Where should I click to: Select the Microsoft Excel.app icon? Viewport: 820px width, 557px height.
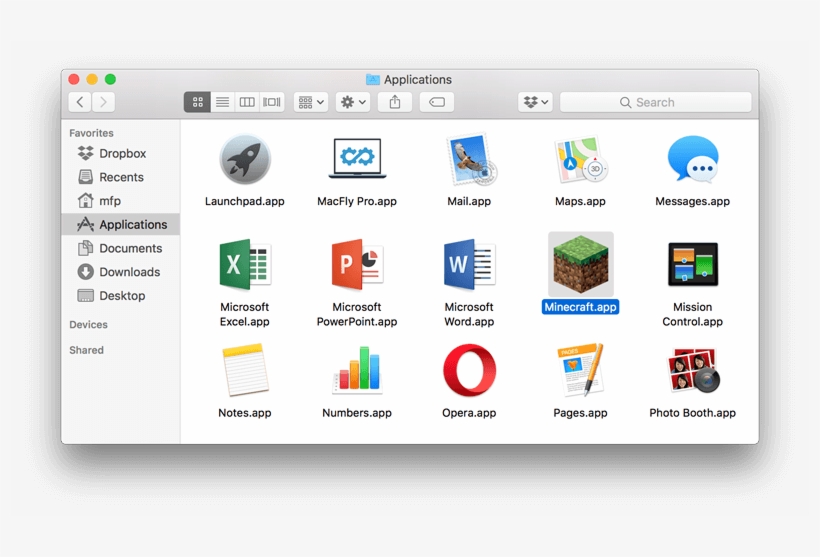(244, 265)
